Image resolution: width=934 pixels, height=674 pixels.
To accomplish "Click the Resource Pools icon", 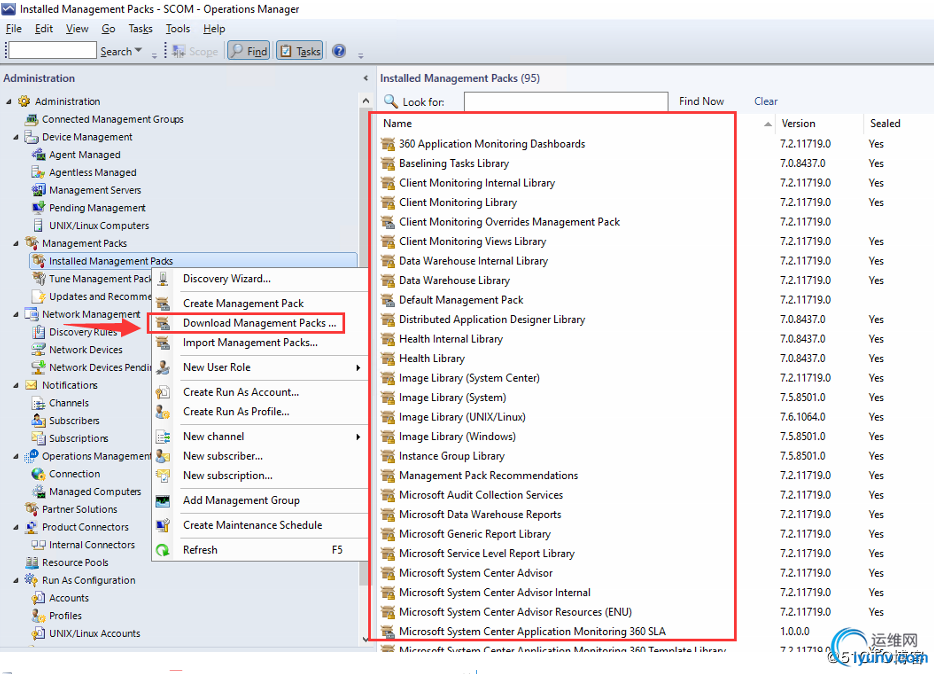I will (32, 563).
